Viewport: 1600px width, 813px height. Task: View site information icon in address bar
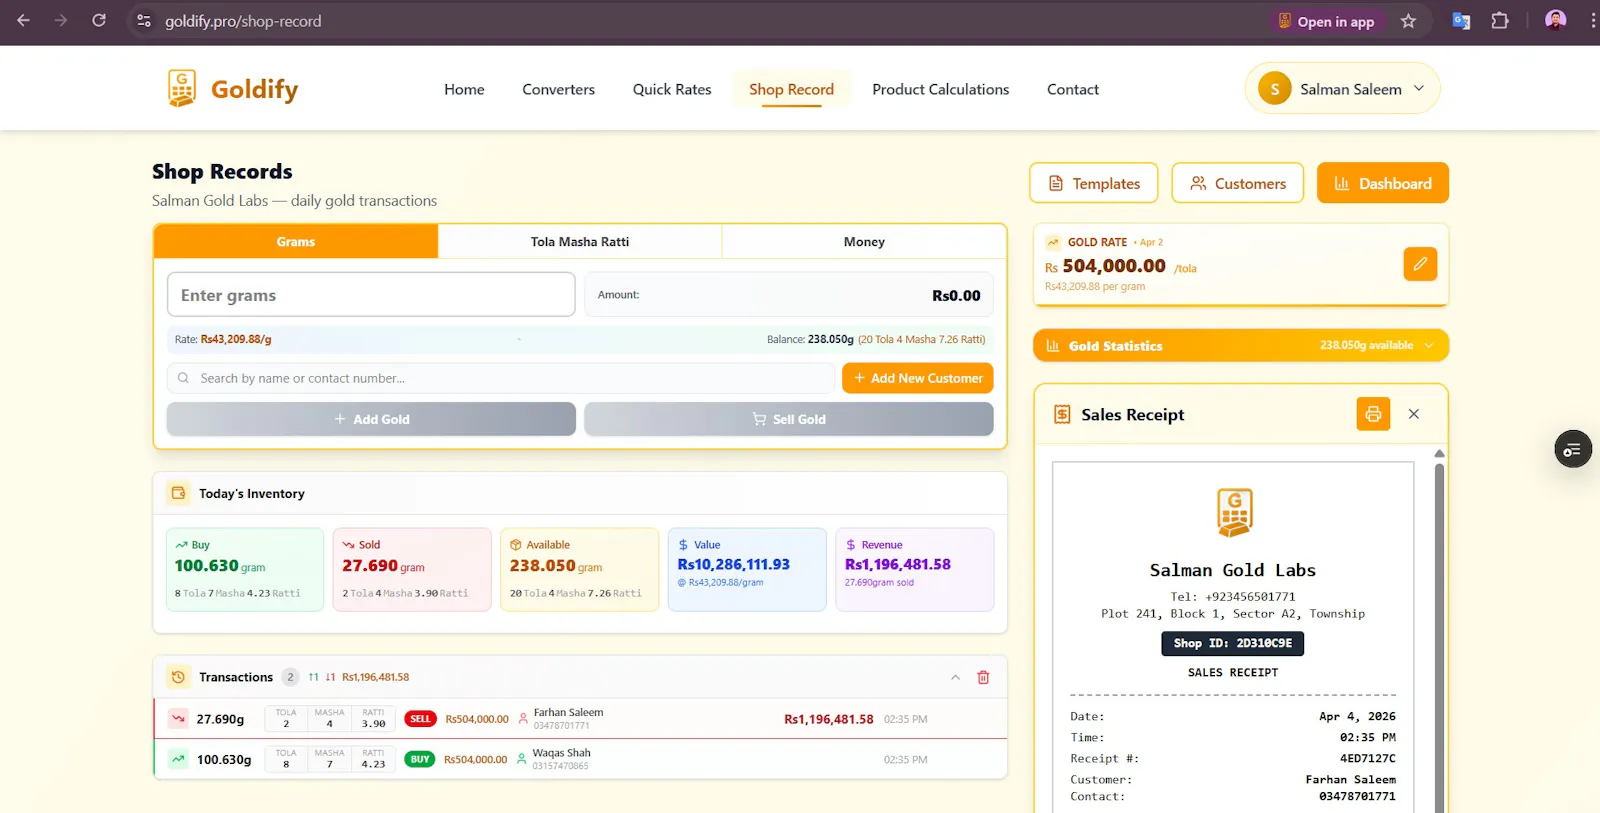coord(144,20)
